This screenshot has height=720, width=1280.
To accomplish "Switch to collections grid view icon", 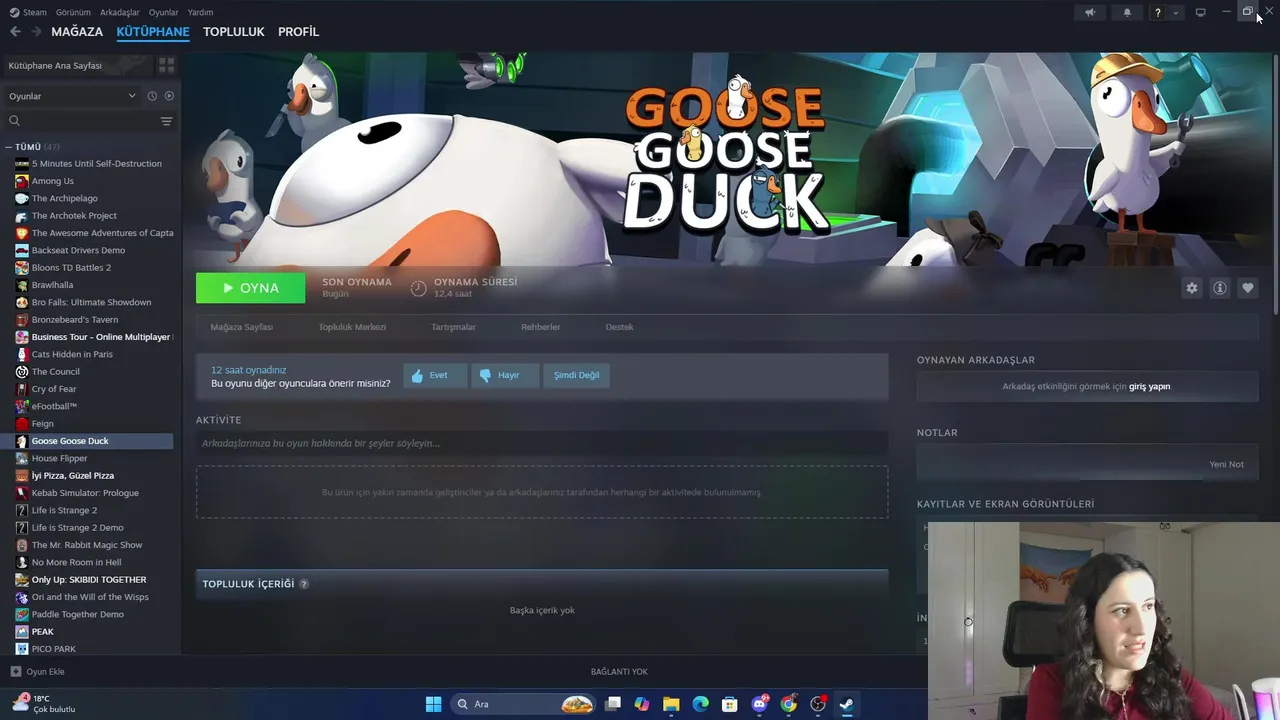I will [x=167, y=65].
